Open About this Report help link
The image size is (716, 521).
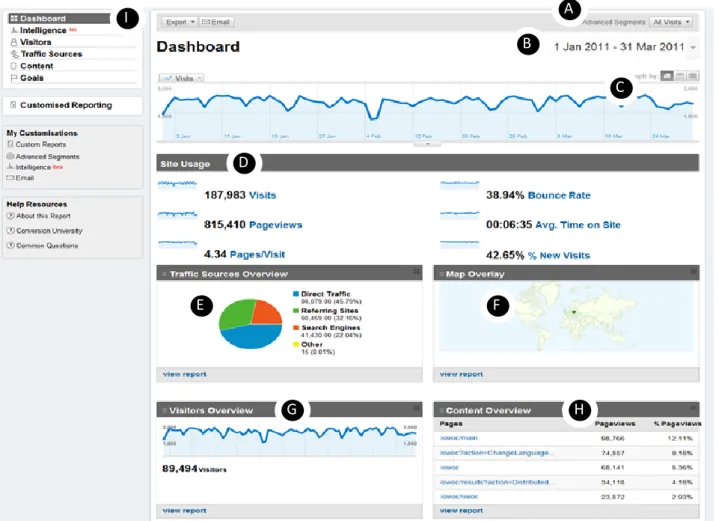click(43, 216)
